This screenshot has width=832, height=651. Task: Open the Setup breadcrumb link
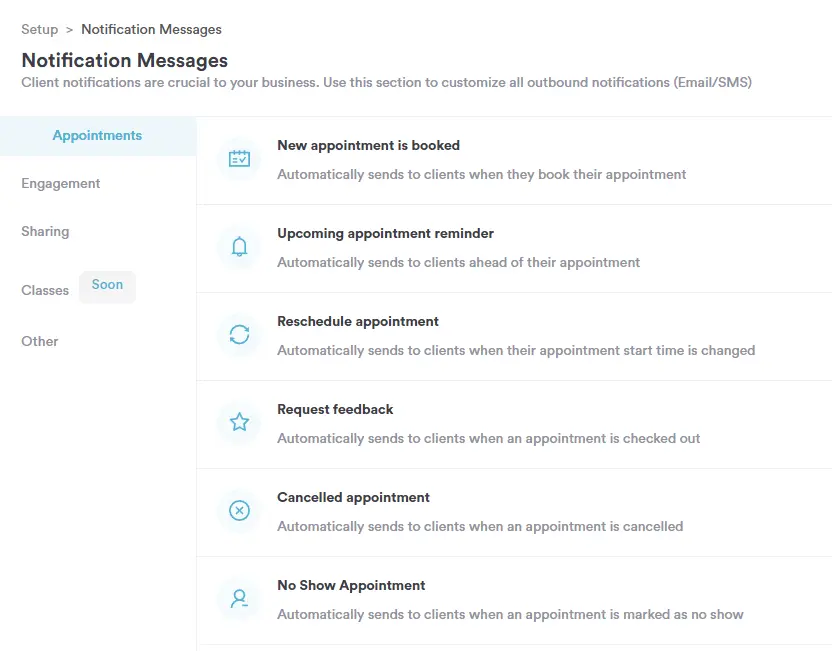pyautogui.click(x=40, y=29)
